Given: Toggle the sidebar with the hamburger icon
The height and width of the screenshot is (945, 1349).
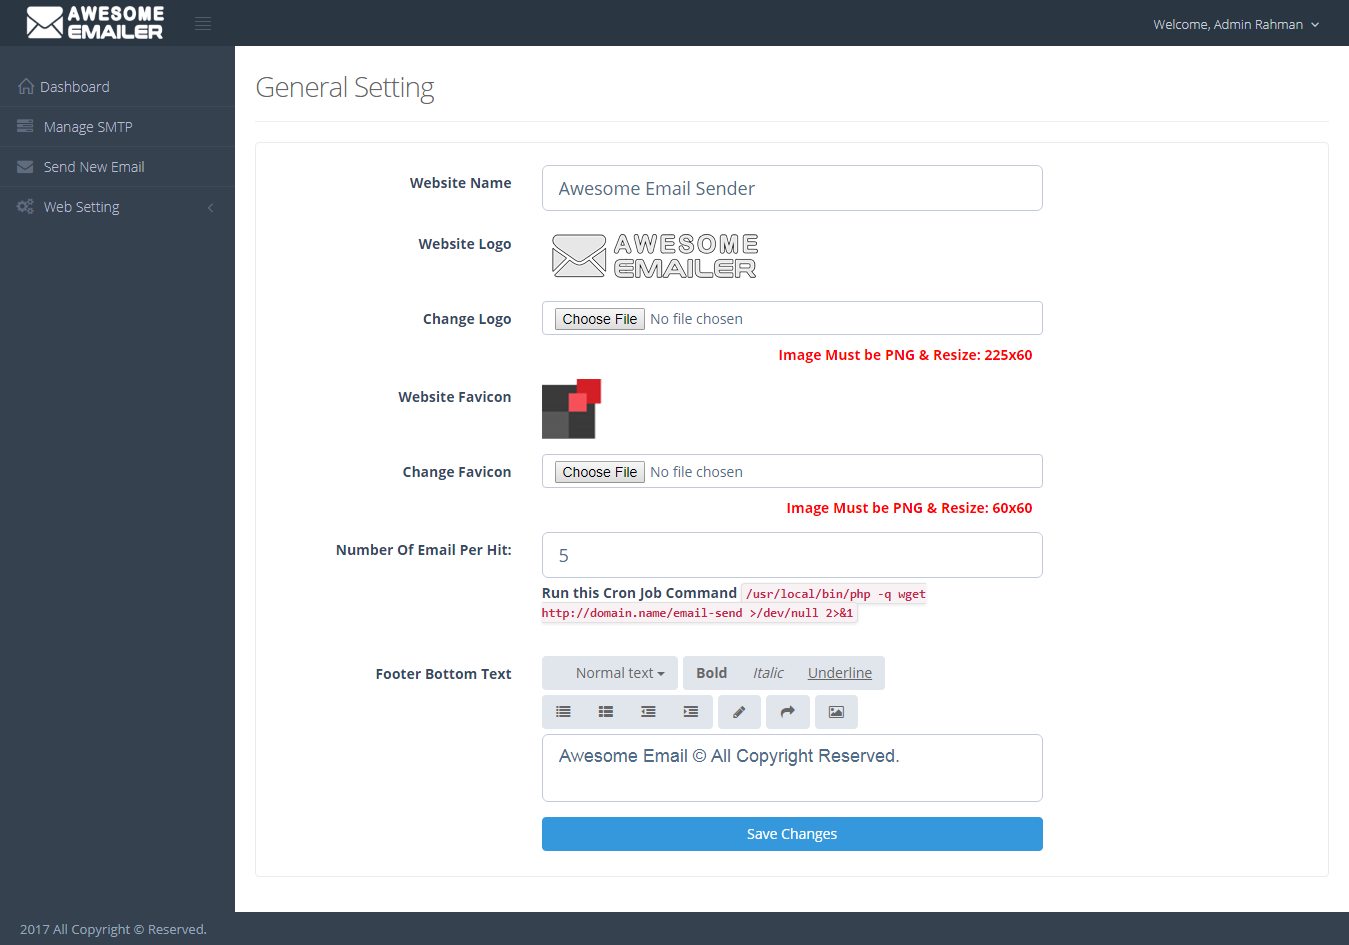Looking at the screenshot, I should coord(203,22).
